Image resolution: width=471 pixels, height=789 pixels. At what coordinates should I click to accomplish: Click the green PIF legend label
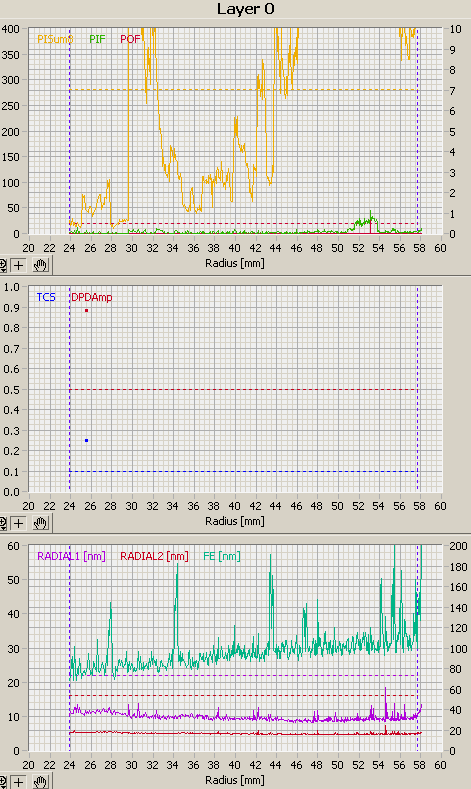pos(97,39)
